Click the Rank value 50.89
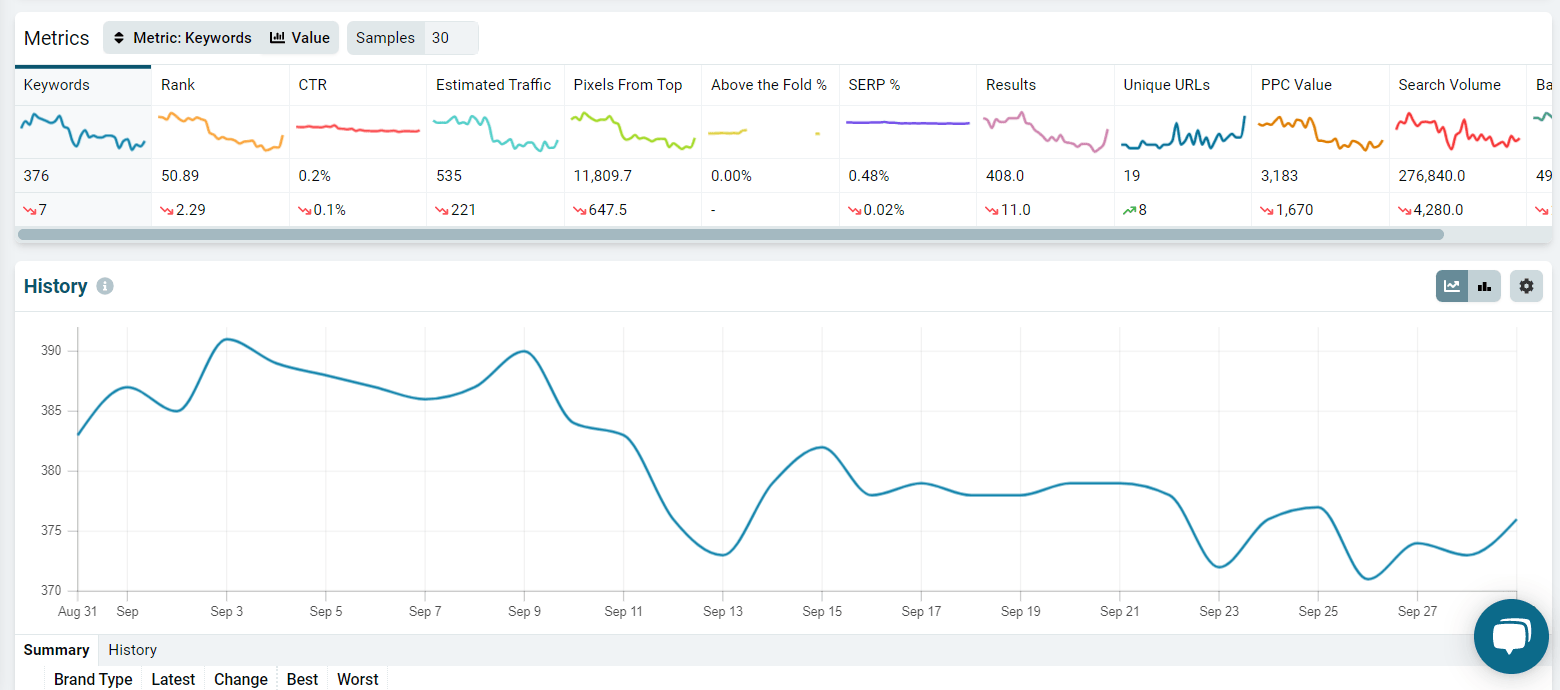The height and width of the screenshot is (690, 1560). [180, 176]
